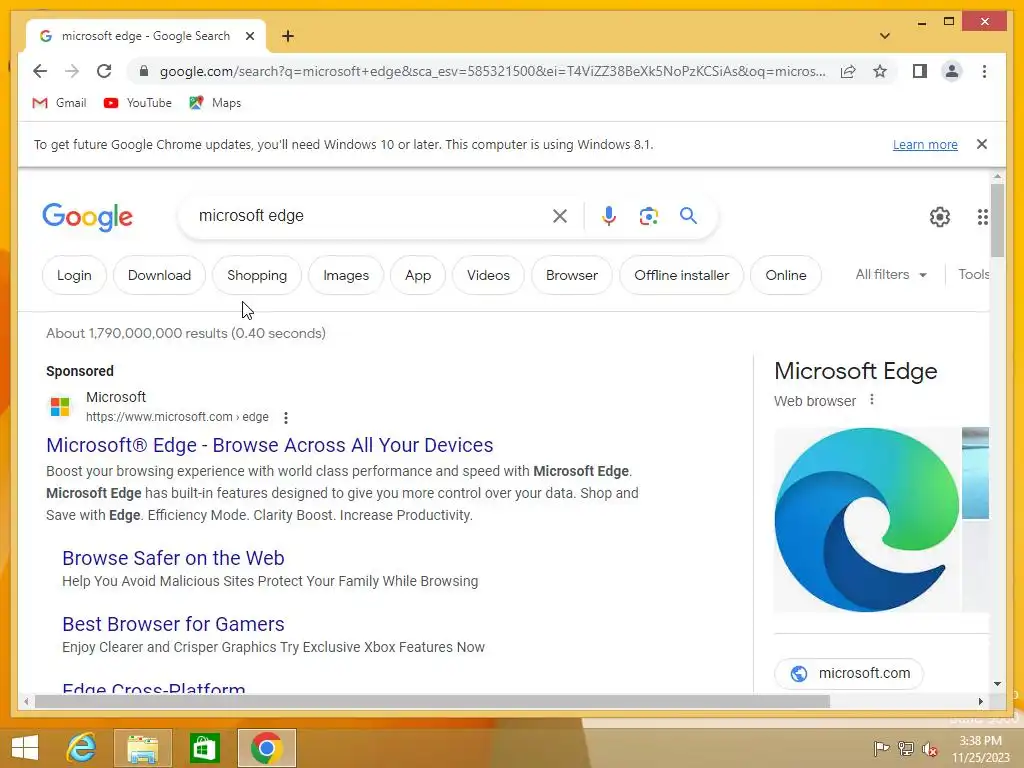Open the tab search chevron in title bar
The height and width of the screenshot is (768, 1024).
pyautogui.click(x=884, y=36)
